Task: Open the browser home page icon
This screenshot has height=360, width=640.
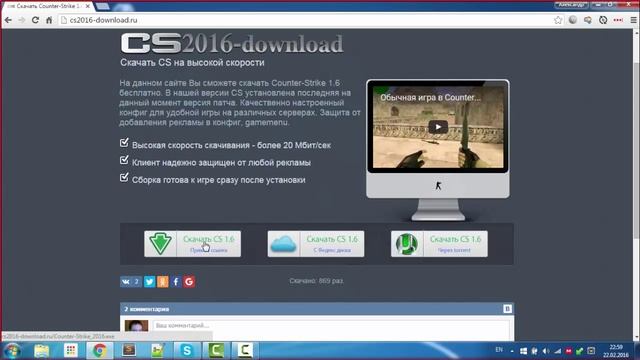Action: coord(49,20)
